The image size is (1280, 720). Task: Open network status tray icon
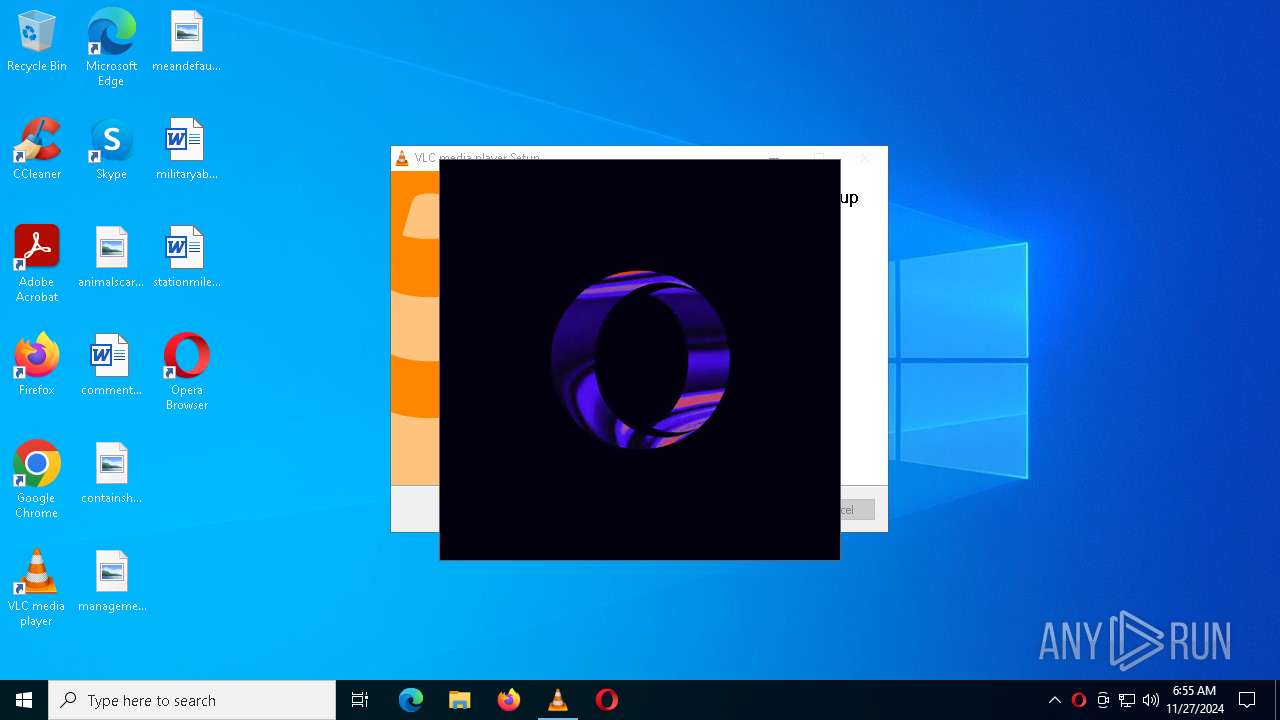pyautogui.click(x=1127, y=700)
